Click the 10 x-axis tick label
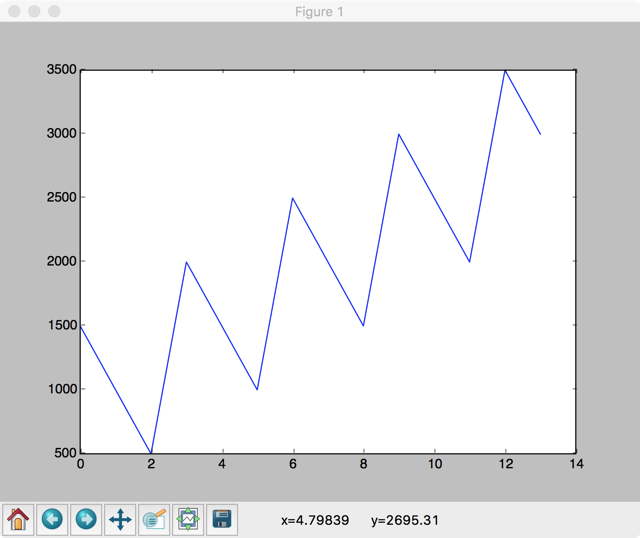Image resolution: width=640 pixels, height=538 pixels. [435, 464]
